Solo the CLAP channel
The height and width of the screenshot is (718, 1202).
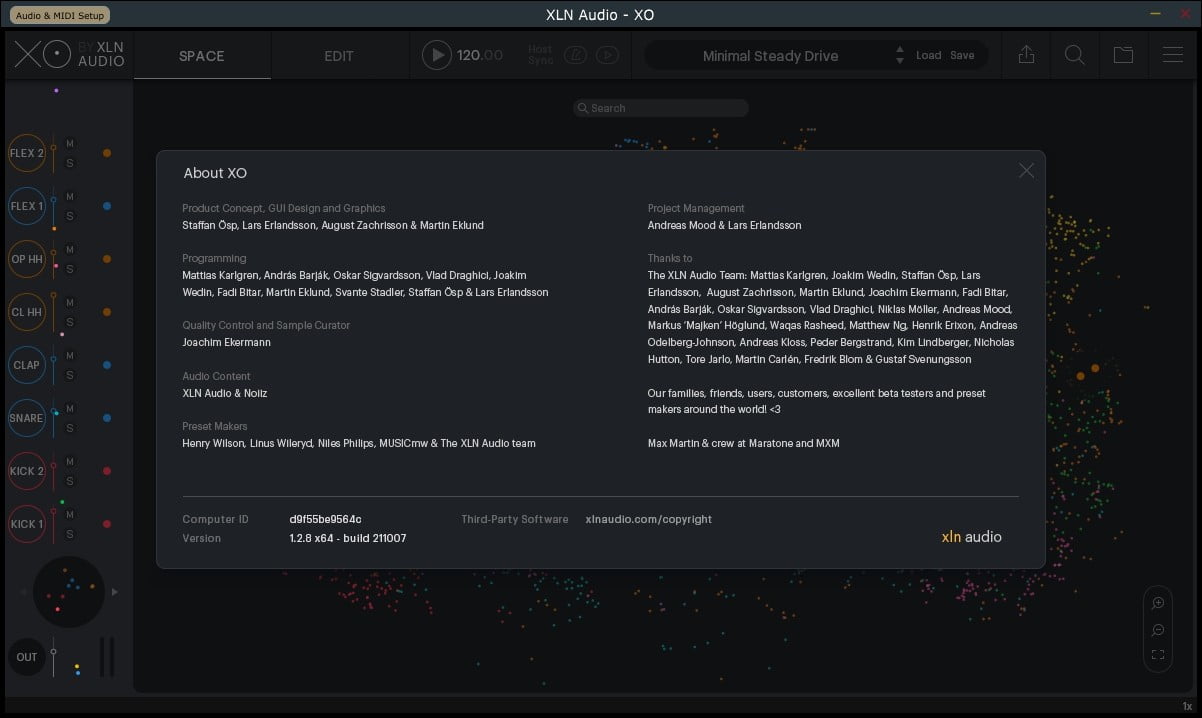(x=70, y=375)
